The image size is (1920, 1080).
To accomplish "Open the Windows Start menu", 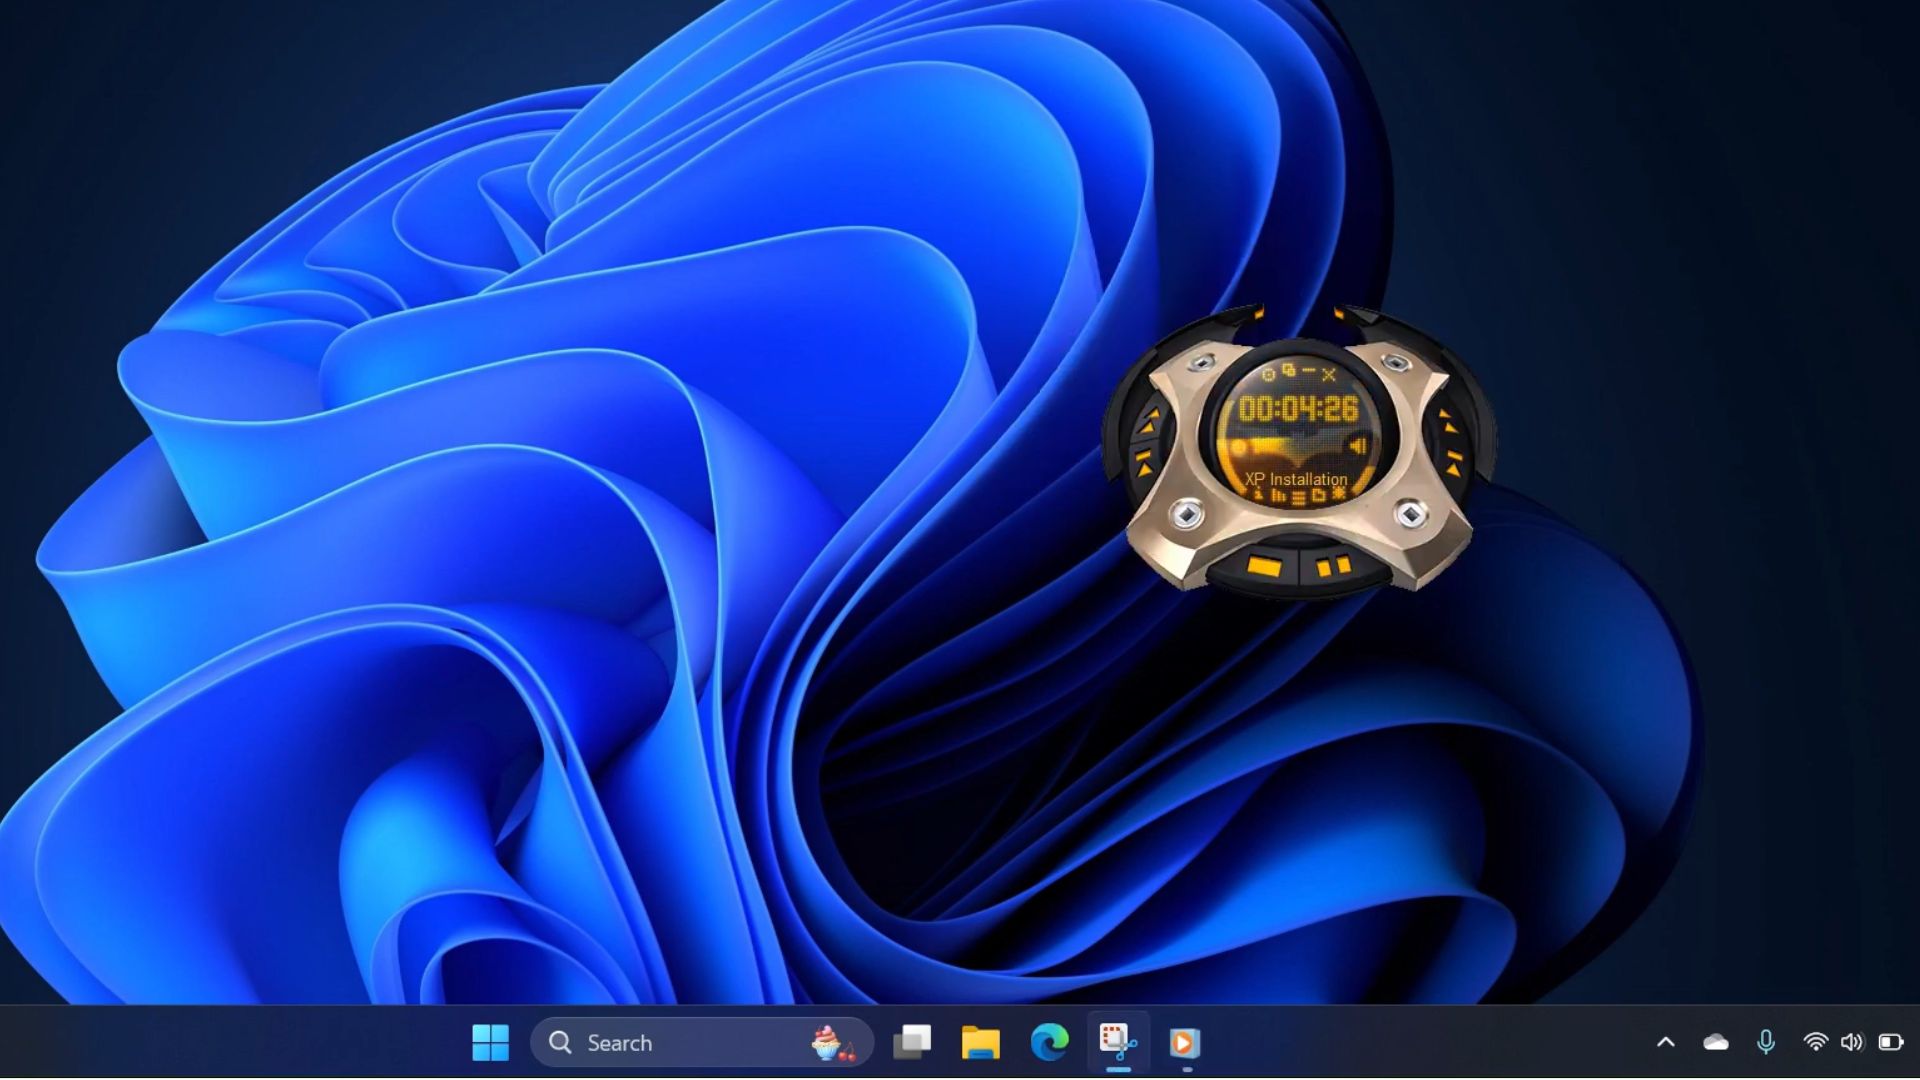I will tap(490, 1042).
